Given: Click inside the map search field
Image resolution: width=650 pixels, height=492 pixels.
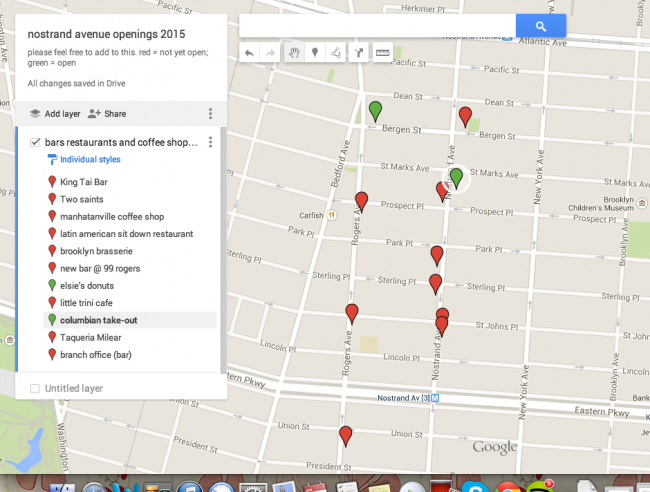Looking at the screenshot, I should [377, 26].
